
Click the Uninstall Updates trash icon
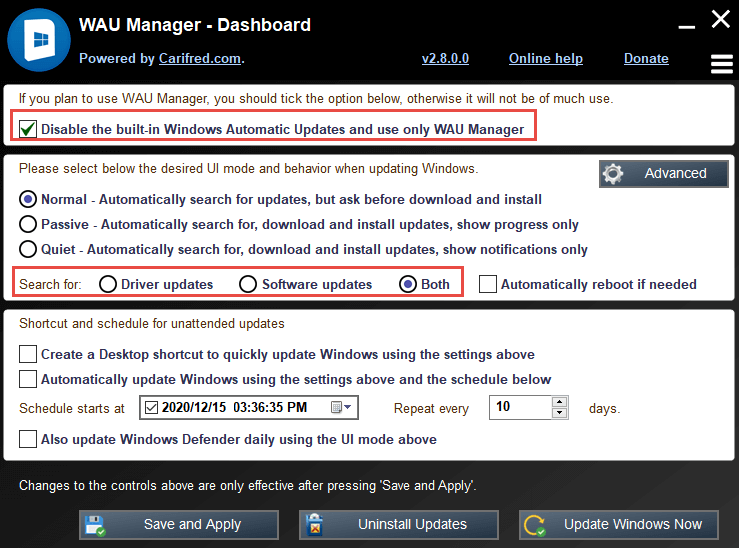click(x=313, y=525)
